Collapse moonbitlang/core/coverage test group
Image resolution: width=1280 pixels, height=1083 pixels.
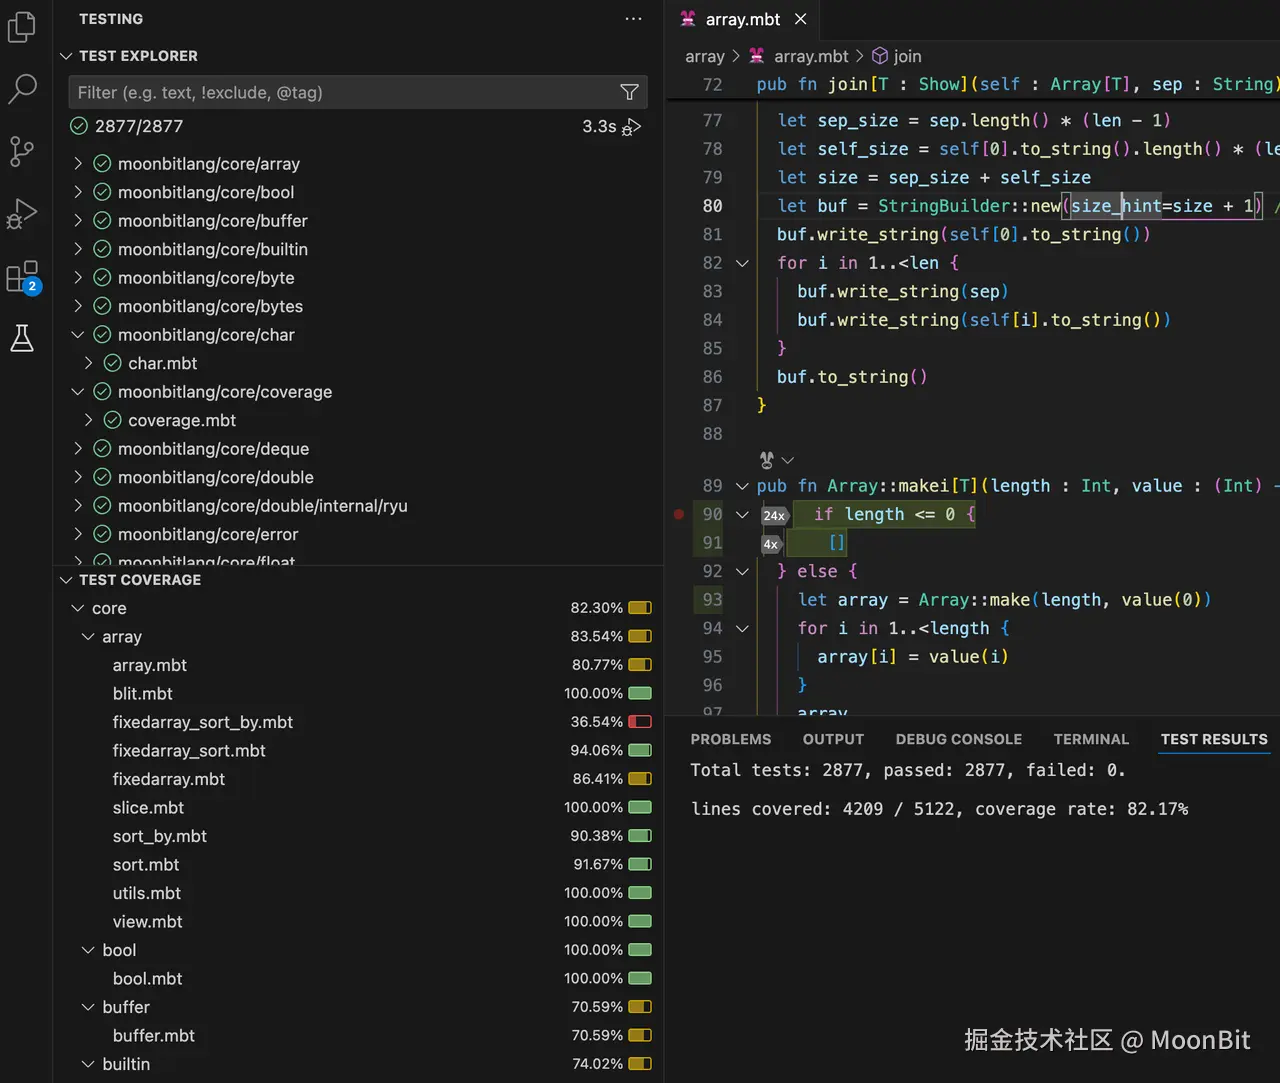(78, 391)
